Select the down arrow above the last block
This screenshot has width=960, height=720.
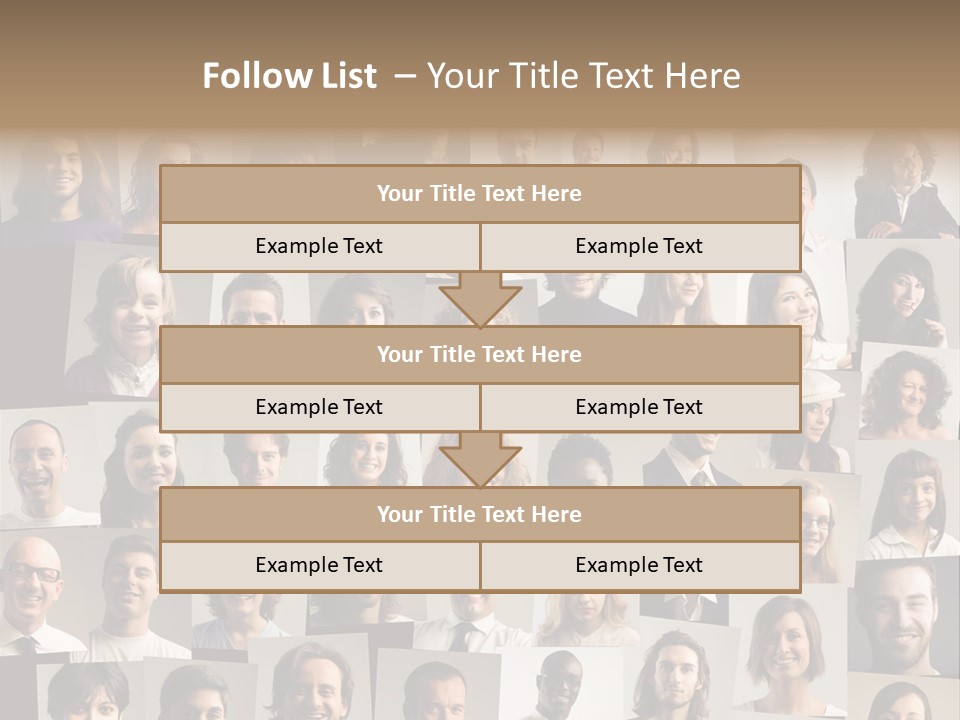pyautogui.click(x=480, y=460)
